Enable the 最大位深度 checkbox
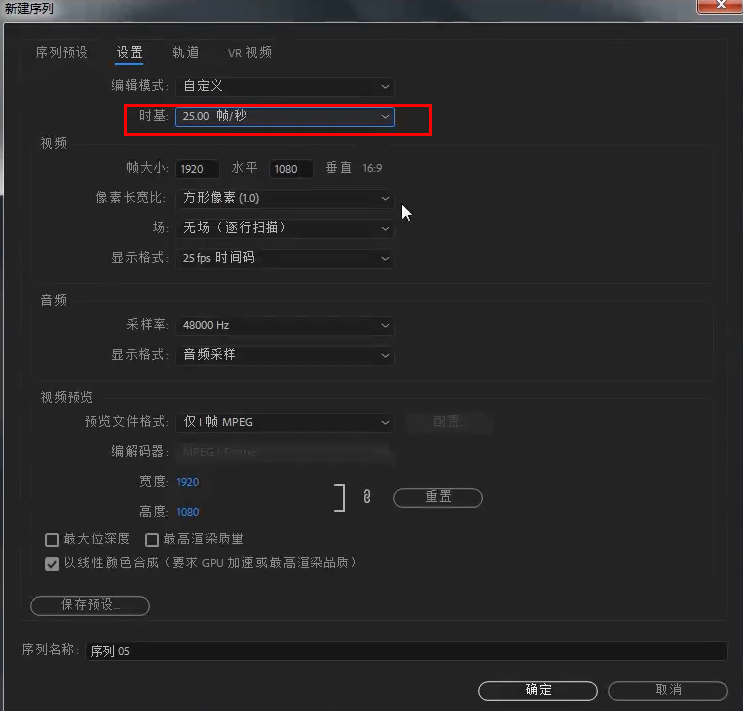This screenshot has width=743, height=711. (52, 540)
